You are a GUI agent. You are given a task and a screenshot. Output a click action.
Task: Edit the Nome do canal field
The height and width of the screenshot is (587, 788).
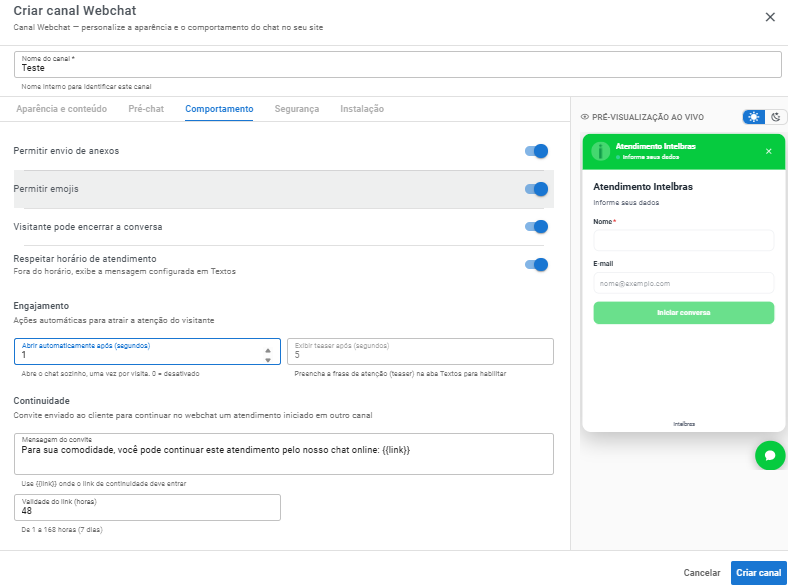click(398, 64)
